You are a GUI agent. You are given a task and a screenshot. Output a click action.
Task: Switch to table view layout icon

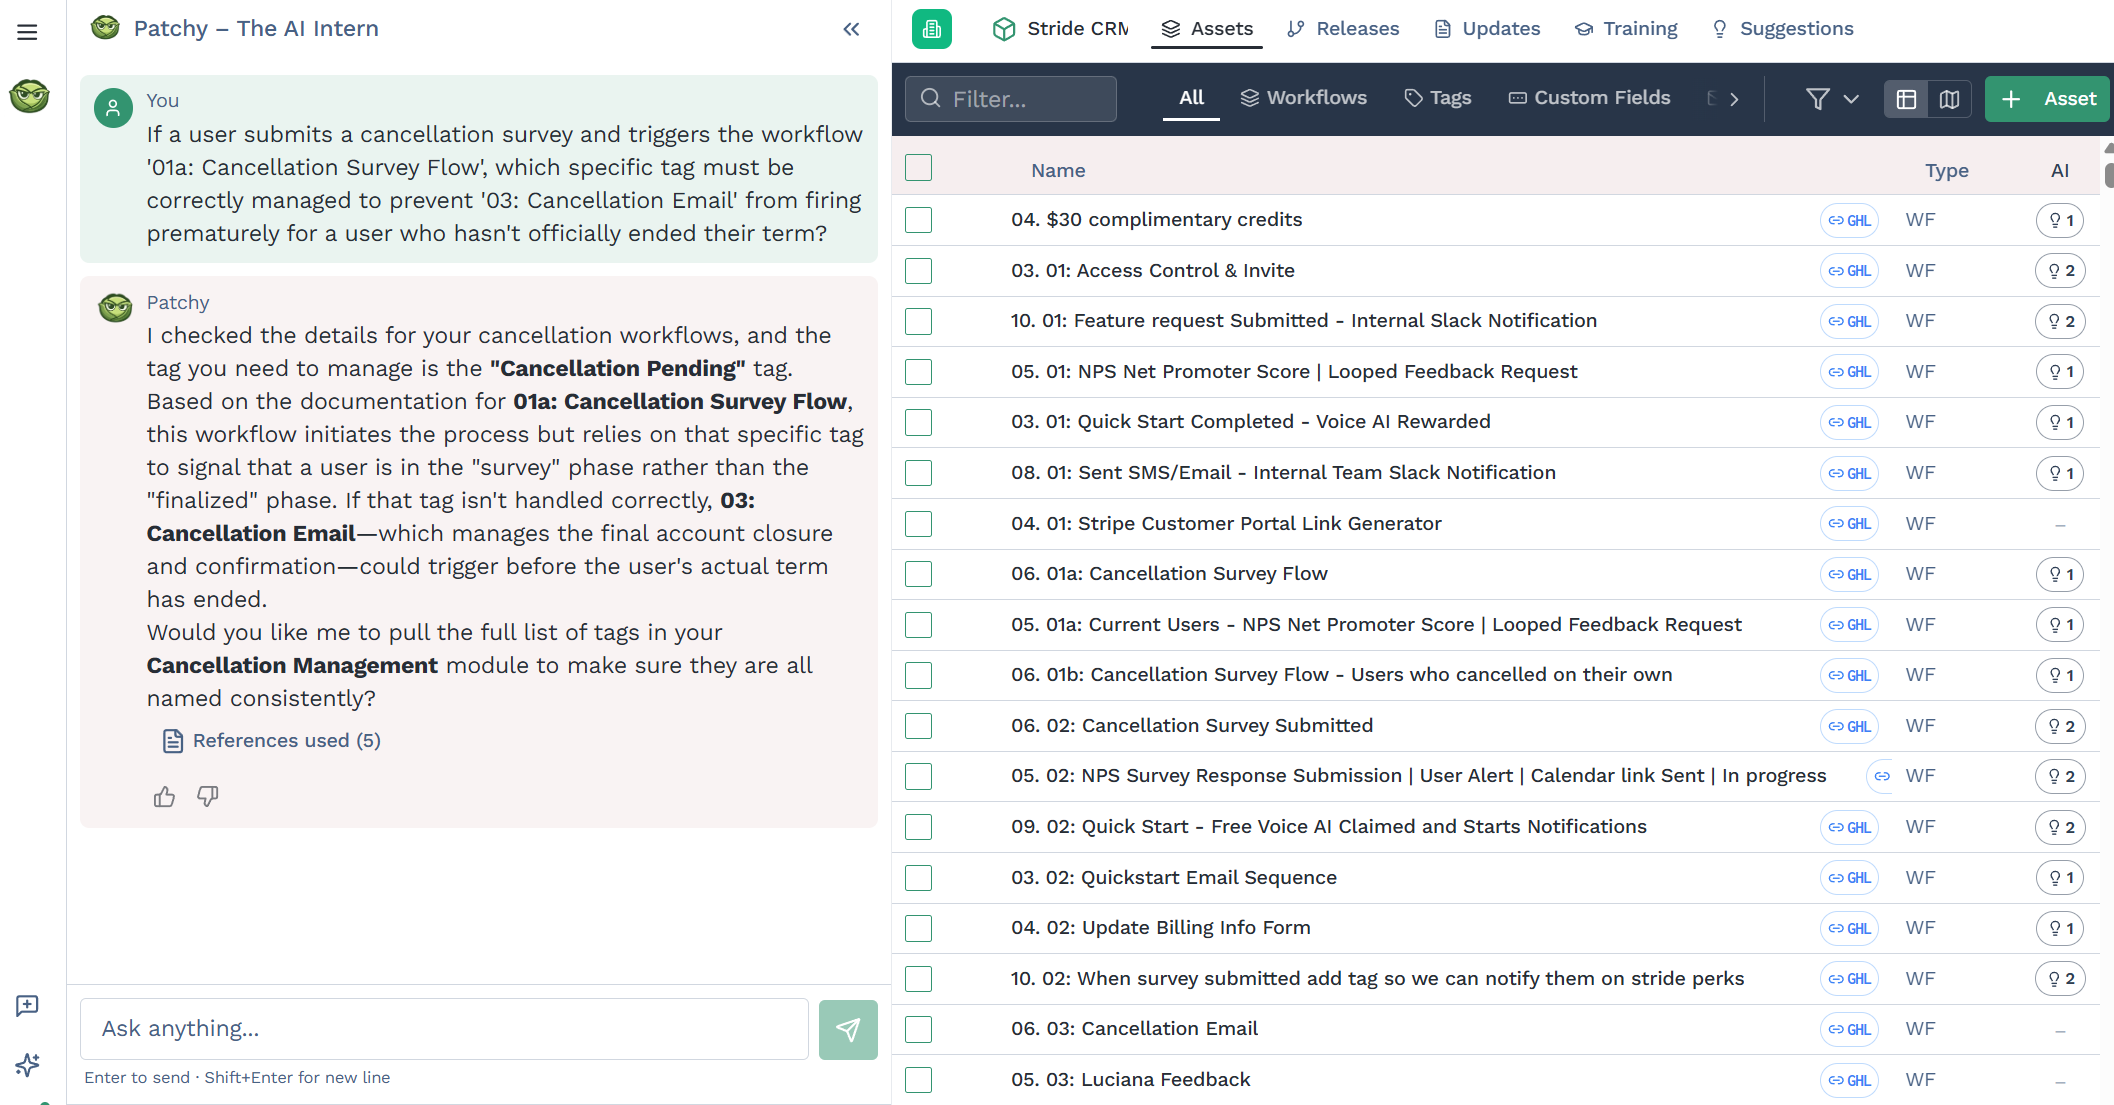1906,99
